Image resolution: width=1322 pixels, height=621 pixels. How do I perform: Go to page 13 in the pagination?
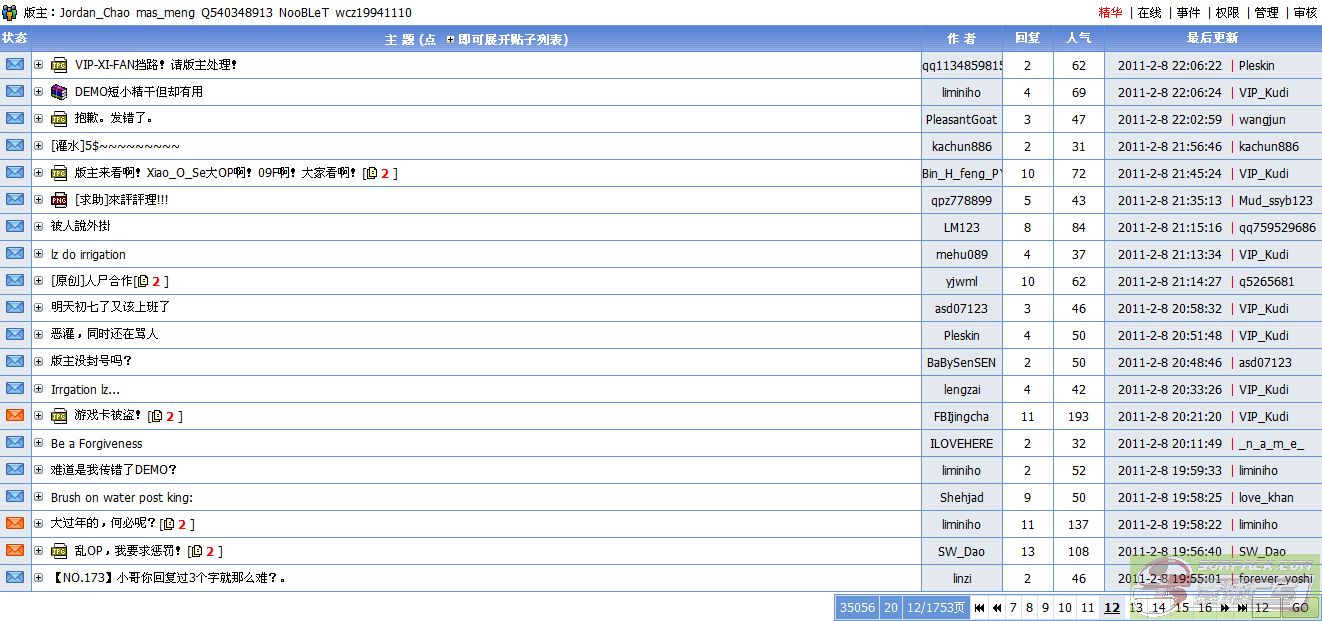coord(1135,608)
